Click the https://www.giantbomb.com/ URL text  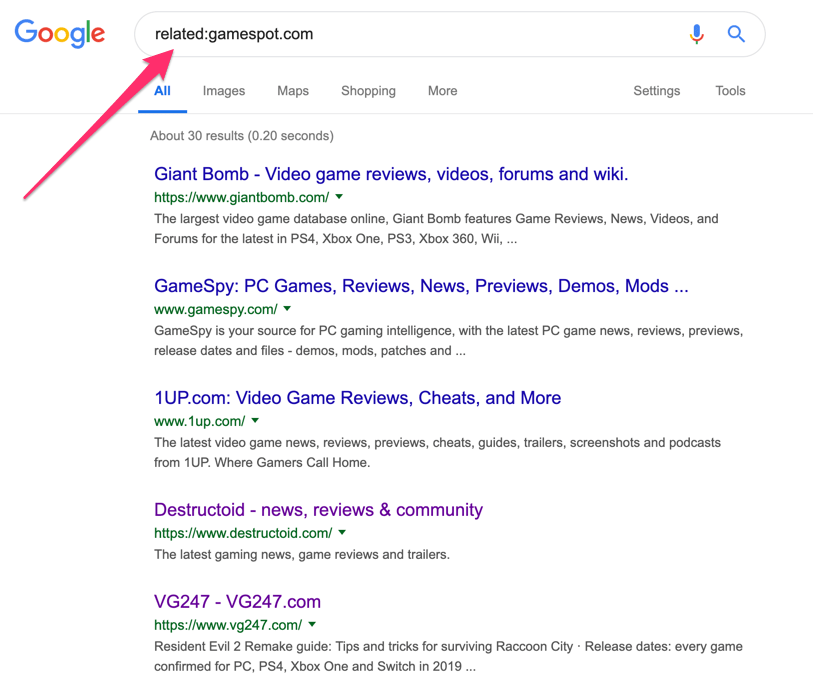(242, 198)
